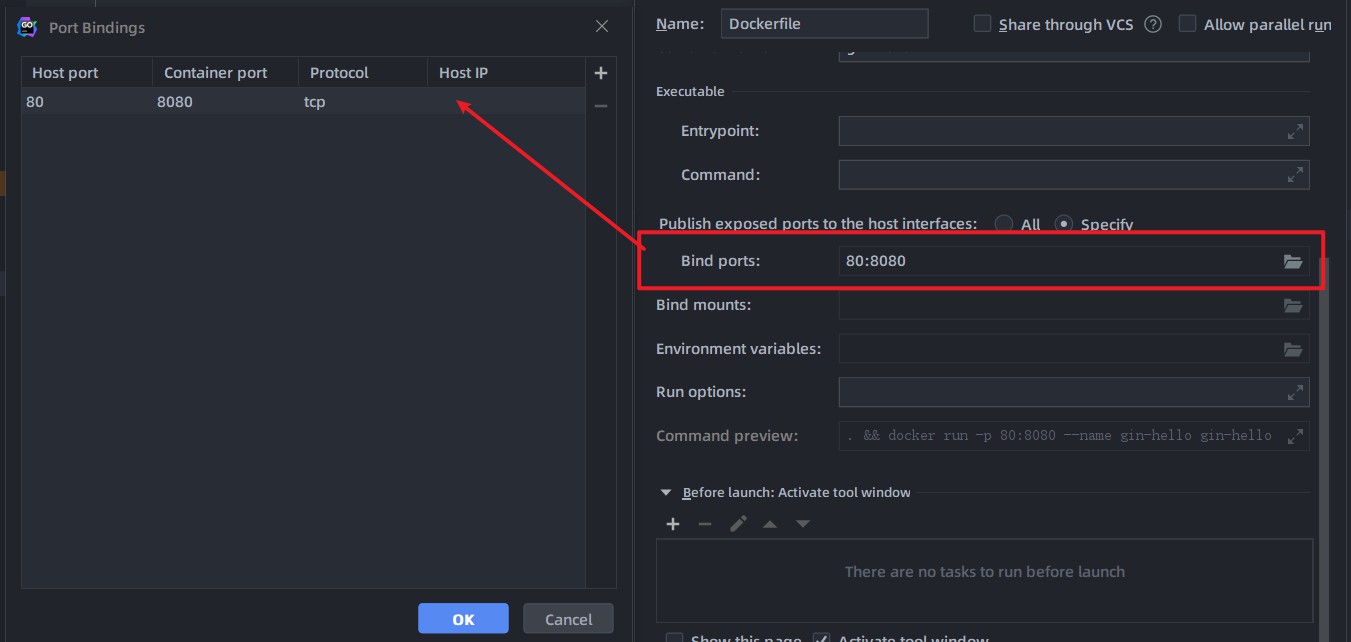The image size is (1351, 642).
Task: Expand the Run options field
Action: pyautogui.click(x=1295, y=392)
